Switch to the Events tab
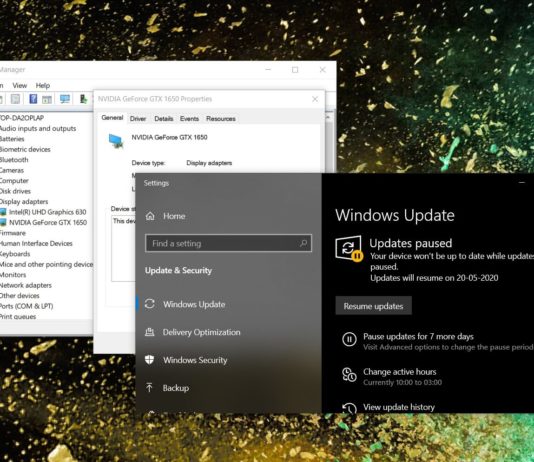The height and width of the screenshot is (462, 534). (x=189, y=118)
